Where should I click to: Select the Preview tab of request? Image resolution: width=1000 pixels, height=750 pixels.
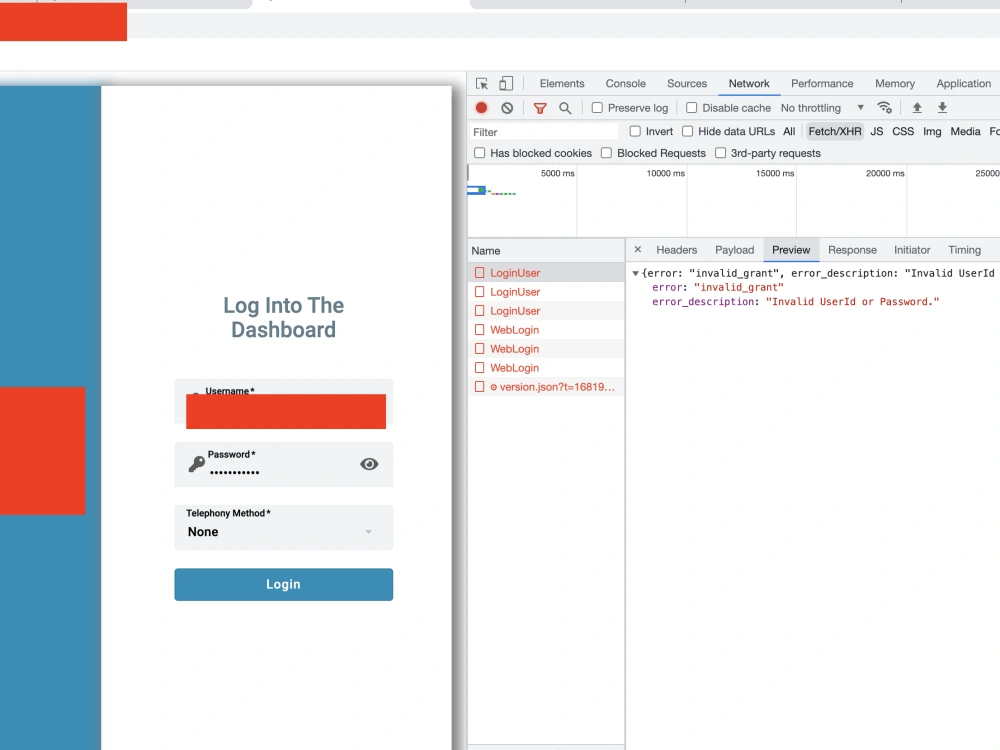(791, 250)
